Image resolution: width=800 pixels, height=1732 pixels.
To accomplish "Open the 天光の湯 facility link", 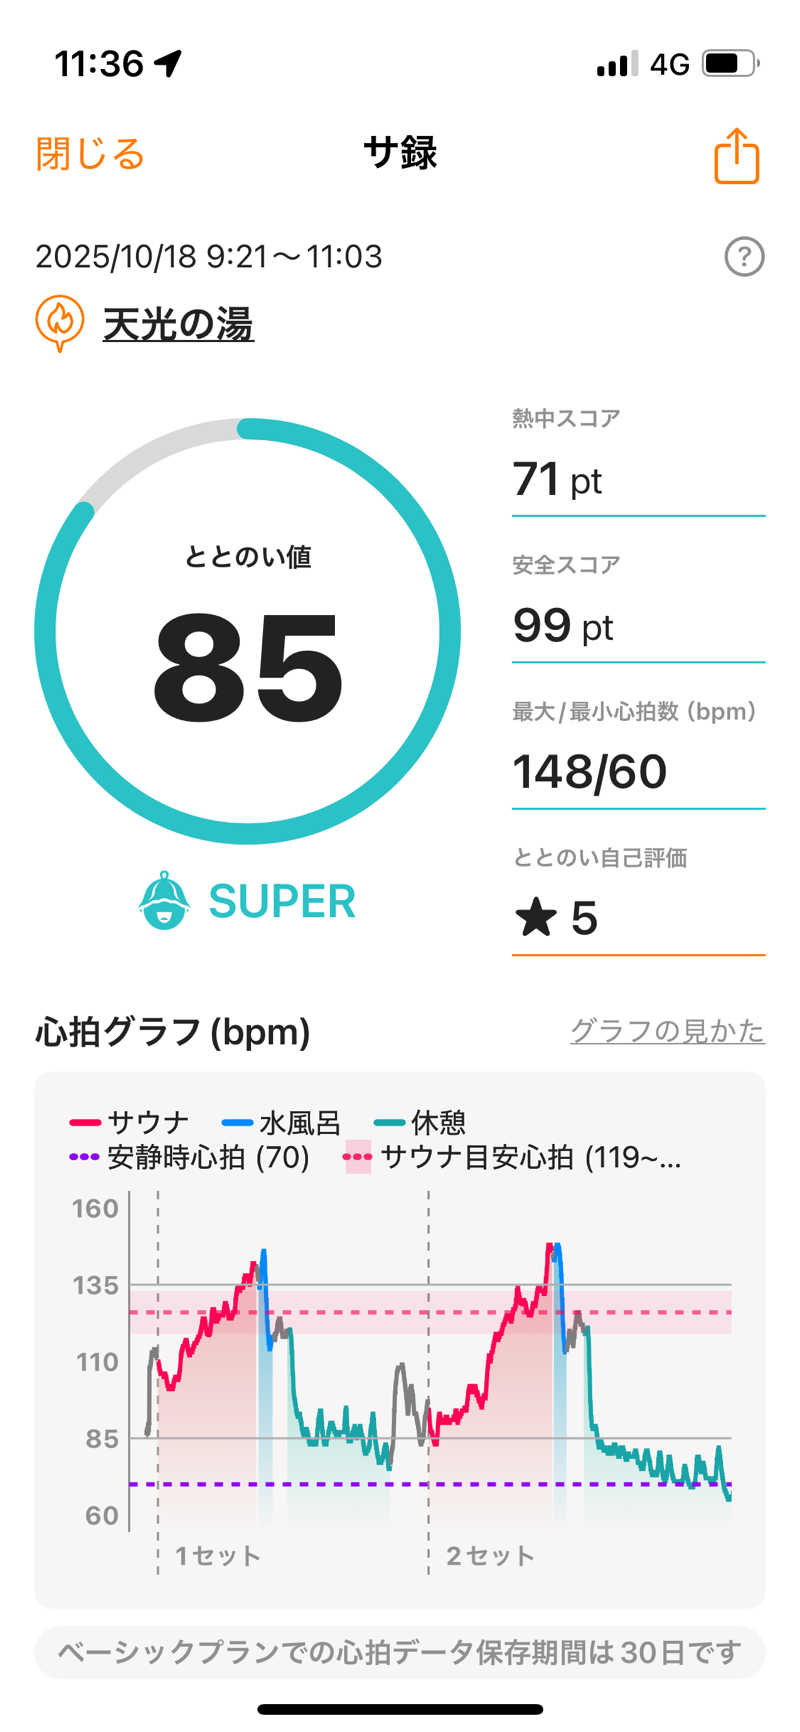I will point(178,324).
